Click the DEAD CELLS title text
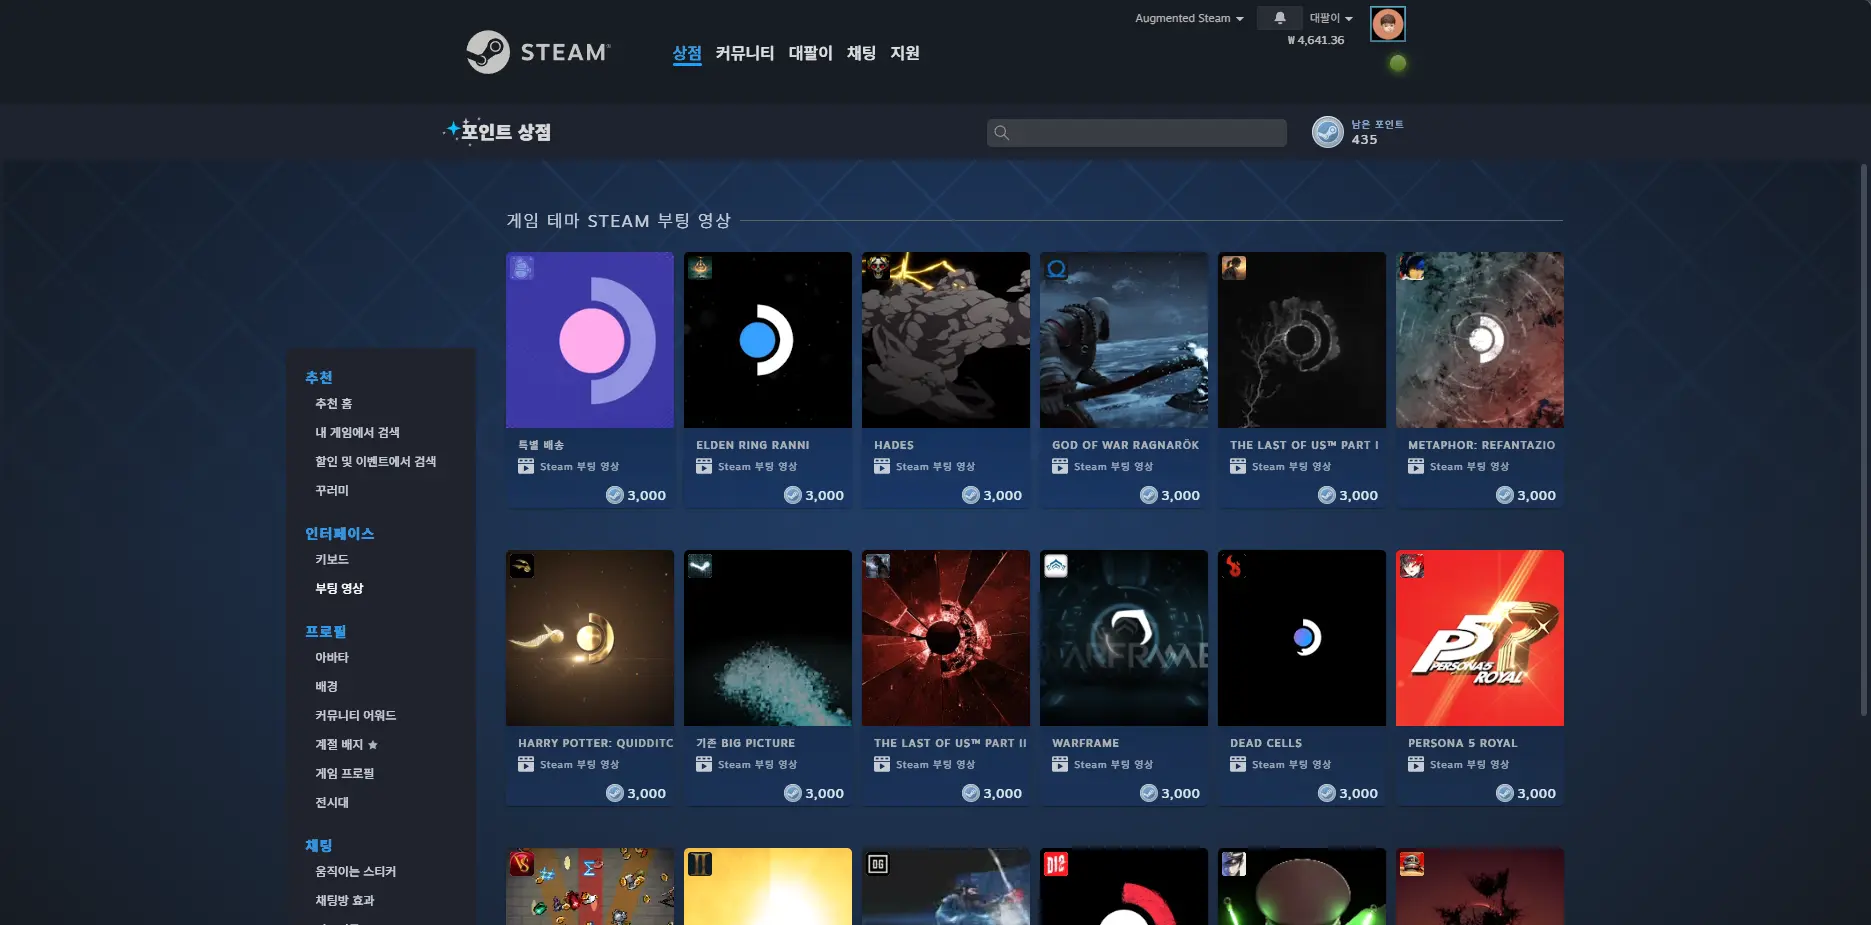Image resolution: width=1871 pixels, height=925 pixels. pos(1266,743)
